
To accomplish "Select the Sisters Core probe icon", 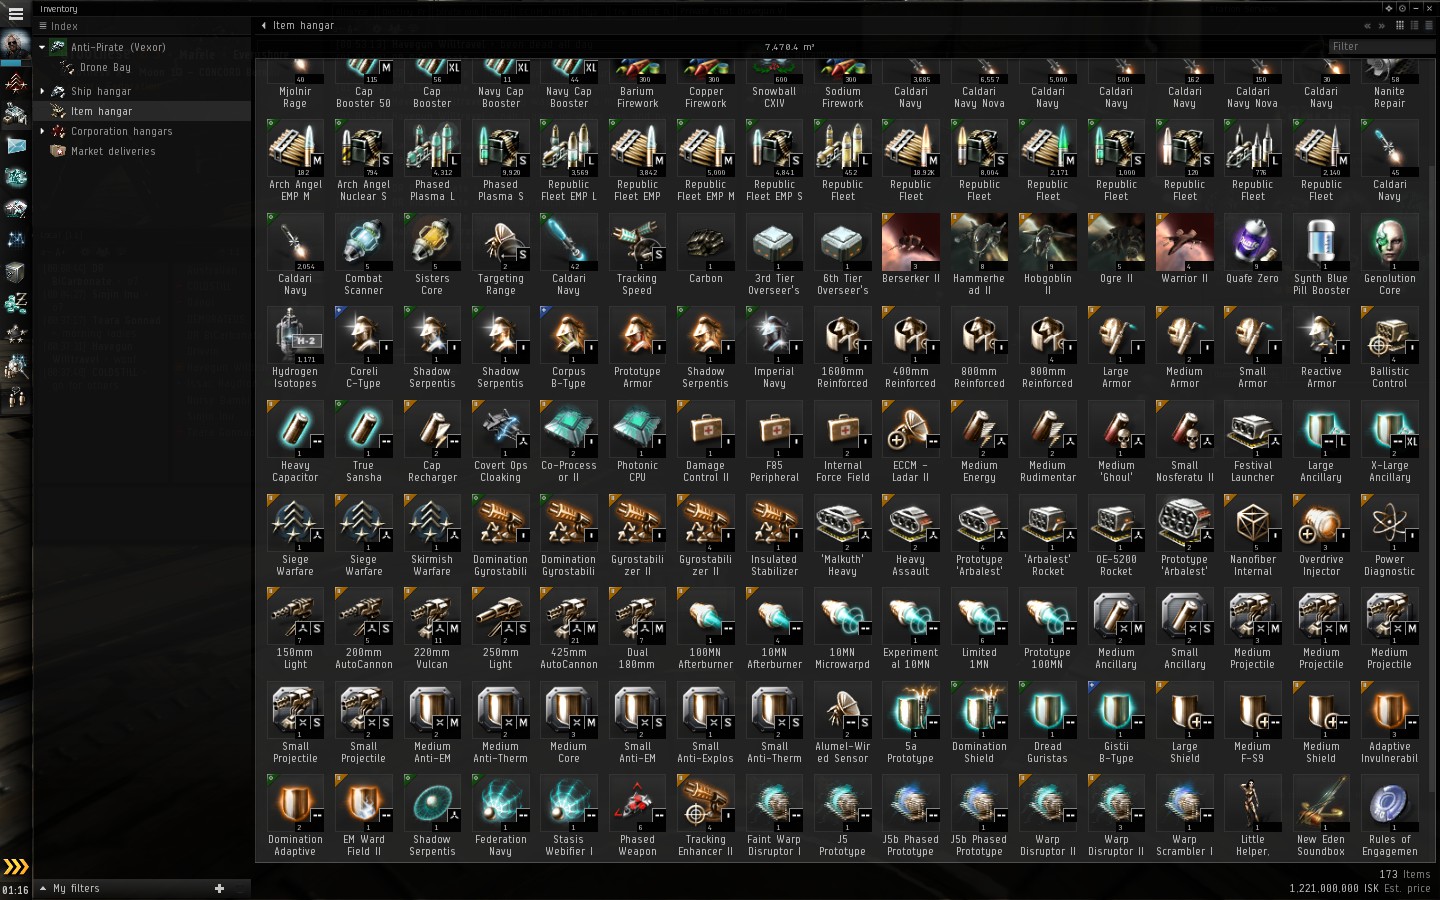I will point(432,242).
